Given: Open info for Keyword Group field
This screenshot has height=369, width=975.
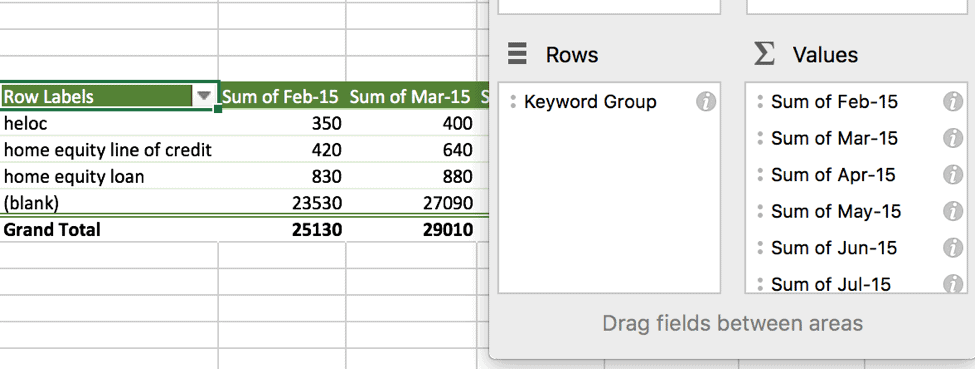Looking at the screenshot, I should [x=706, y=102].
